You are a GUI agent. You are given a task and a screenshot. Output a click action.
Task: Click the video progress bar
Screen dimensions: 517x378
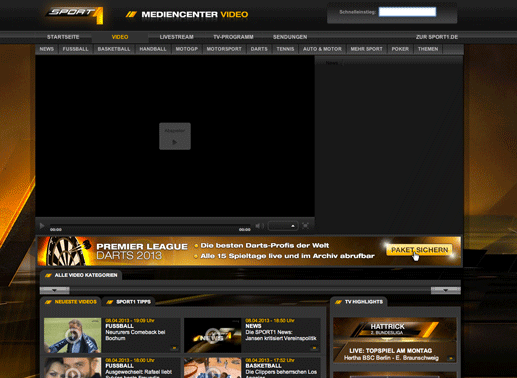(150, 226)
